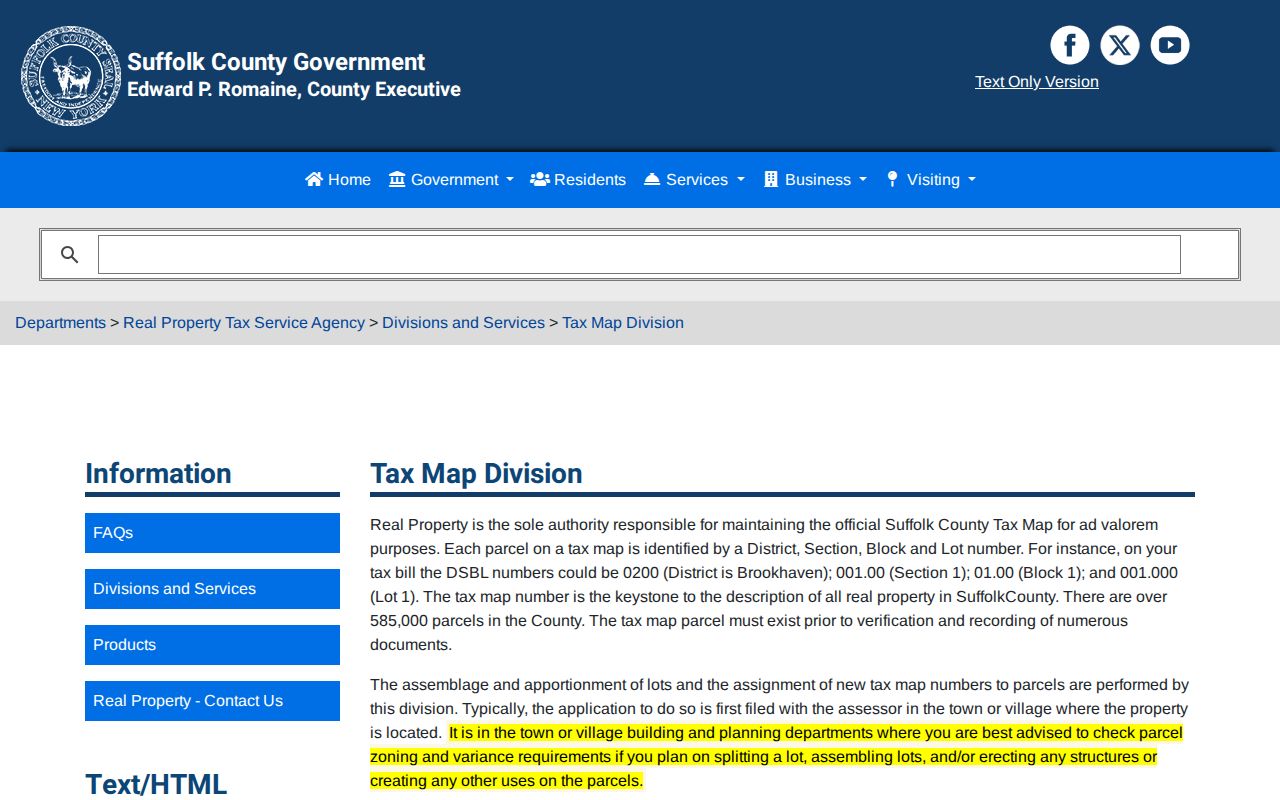Click the site search text field
1280x800 pixels.
(639, 255)
